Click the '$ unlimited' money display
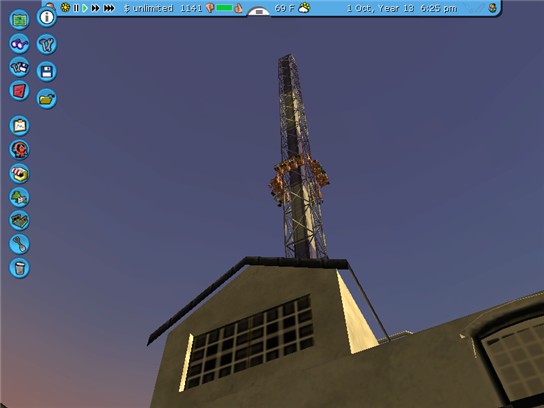 (148, 8)
